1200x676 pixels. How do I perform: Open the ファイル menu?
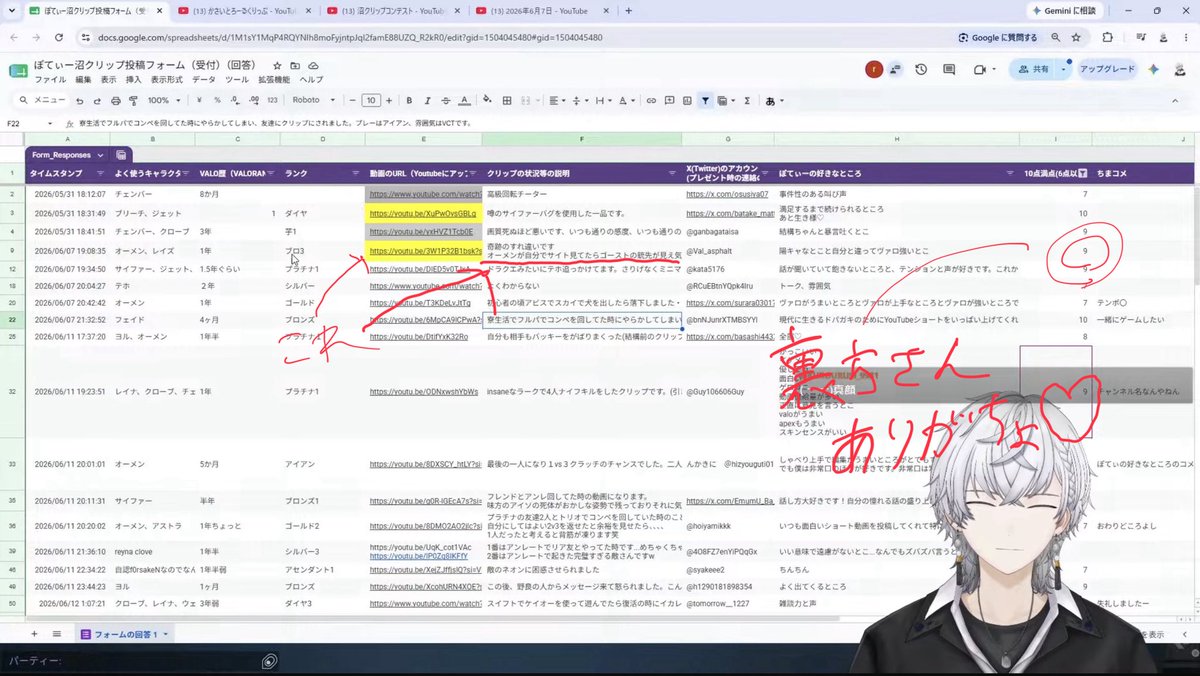50,80
